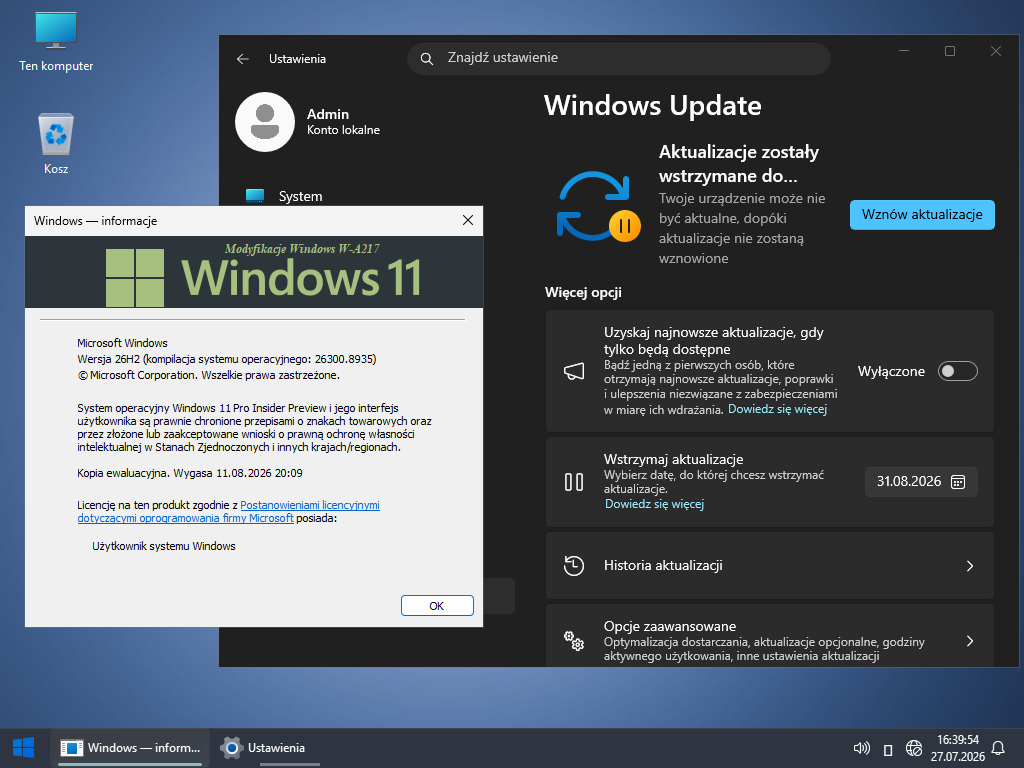Image resolution: width=1024 pixels, height=768 pixels.
Task: Go back using the Settings arrow
Action: point(243,59)
